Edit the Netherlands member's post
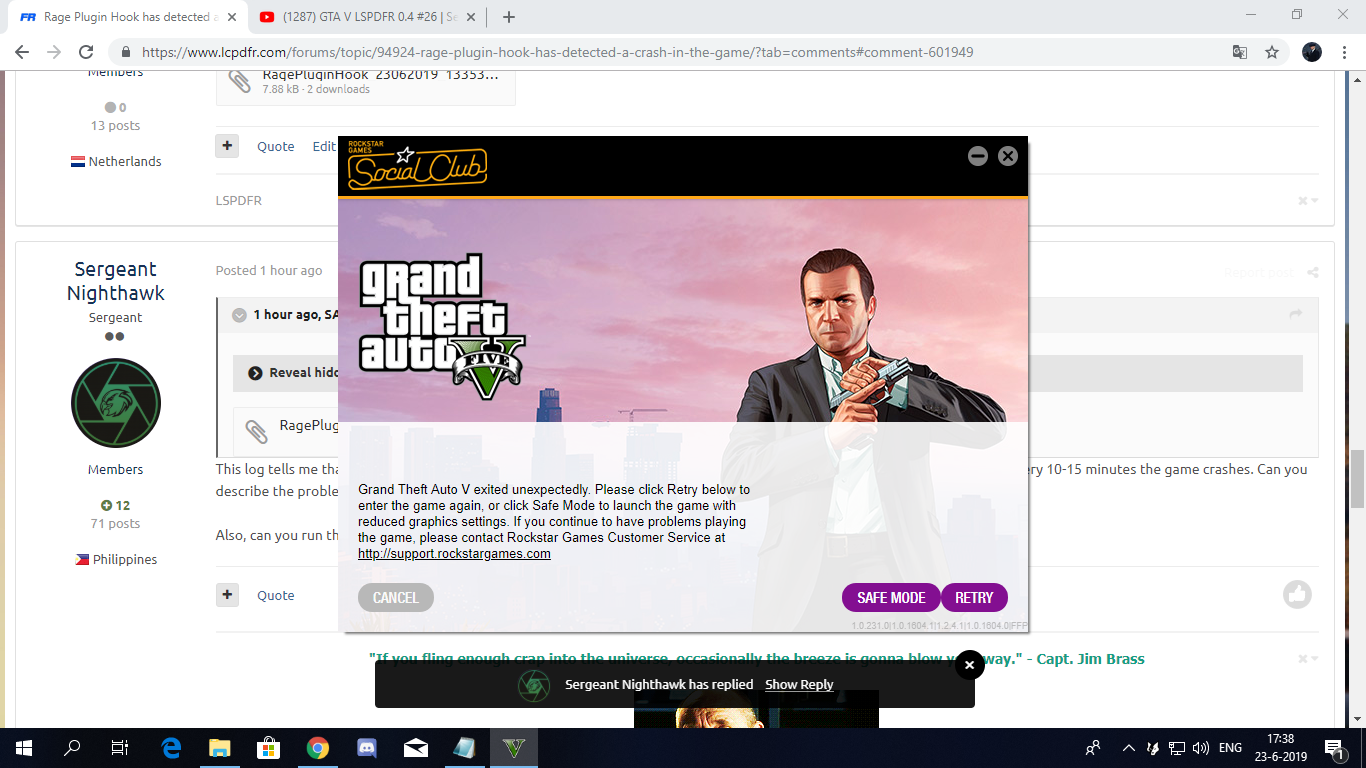The height and width of the screenshot is (768, 1366). 324,146
